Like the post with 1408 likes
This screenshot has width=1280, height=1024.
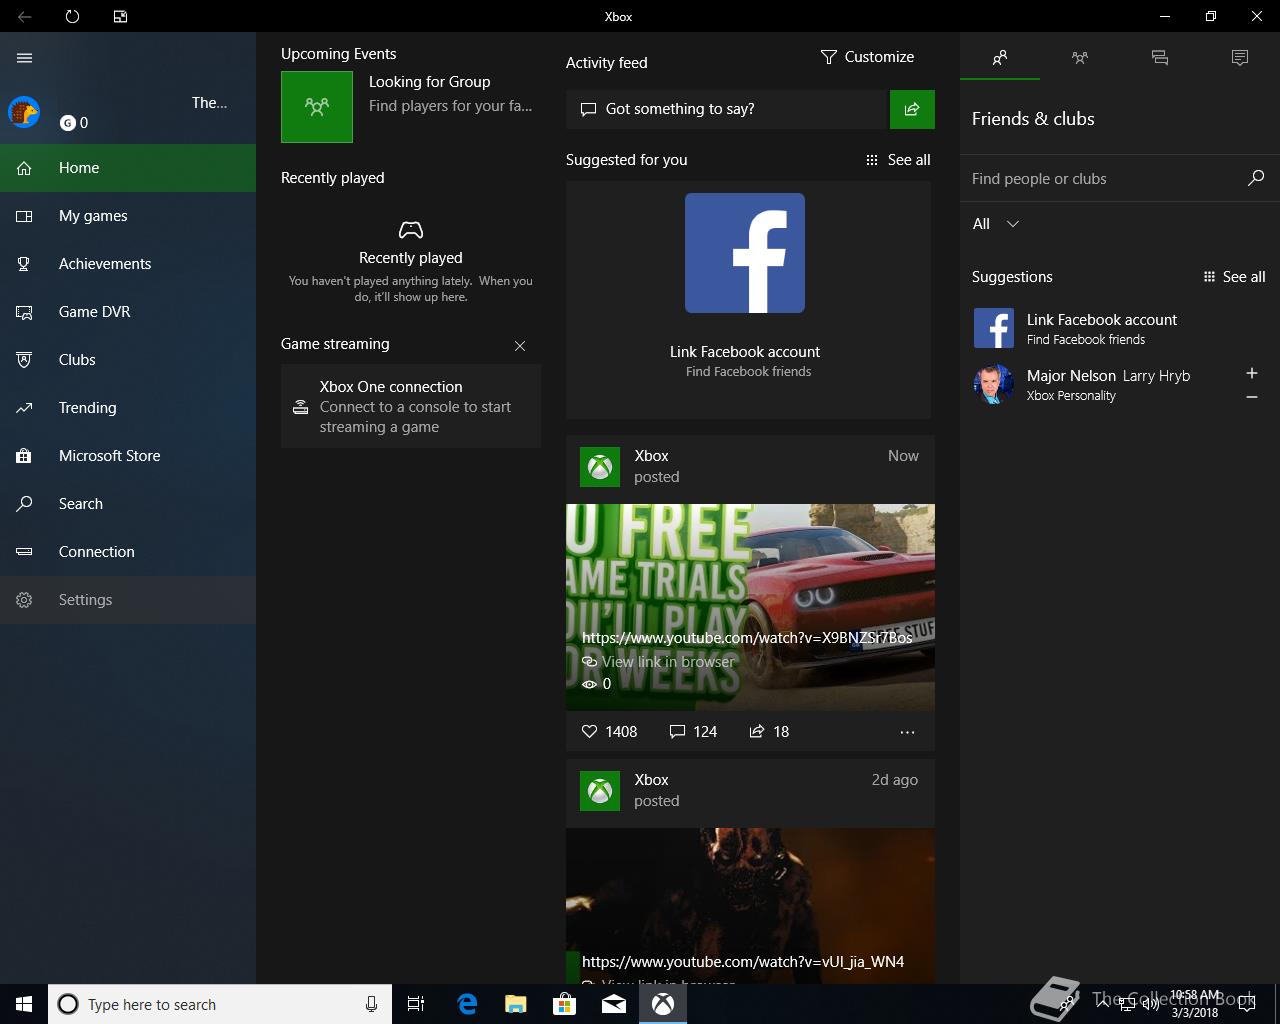[609, 732]
